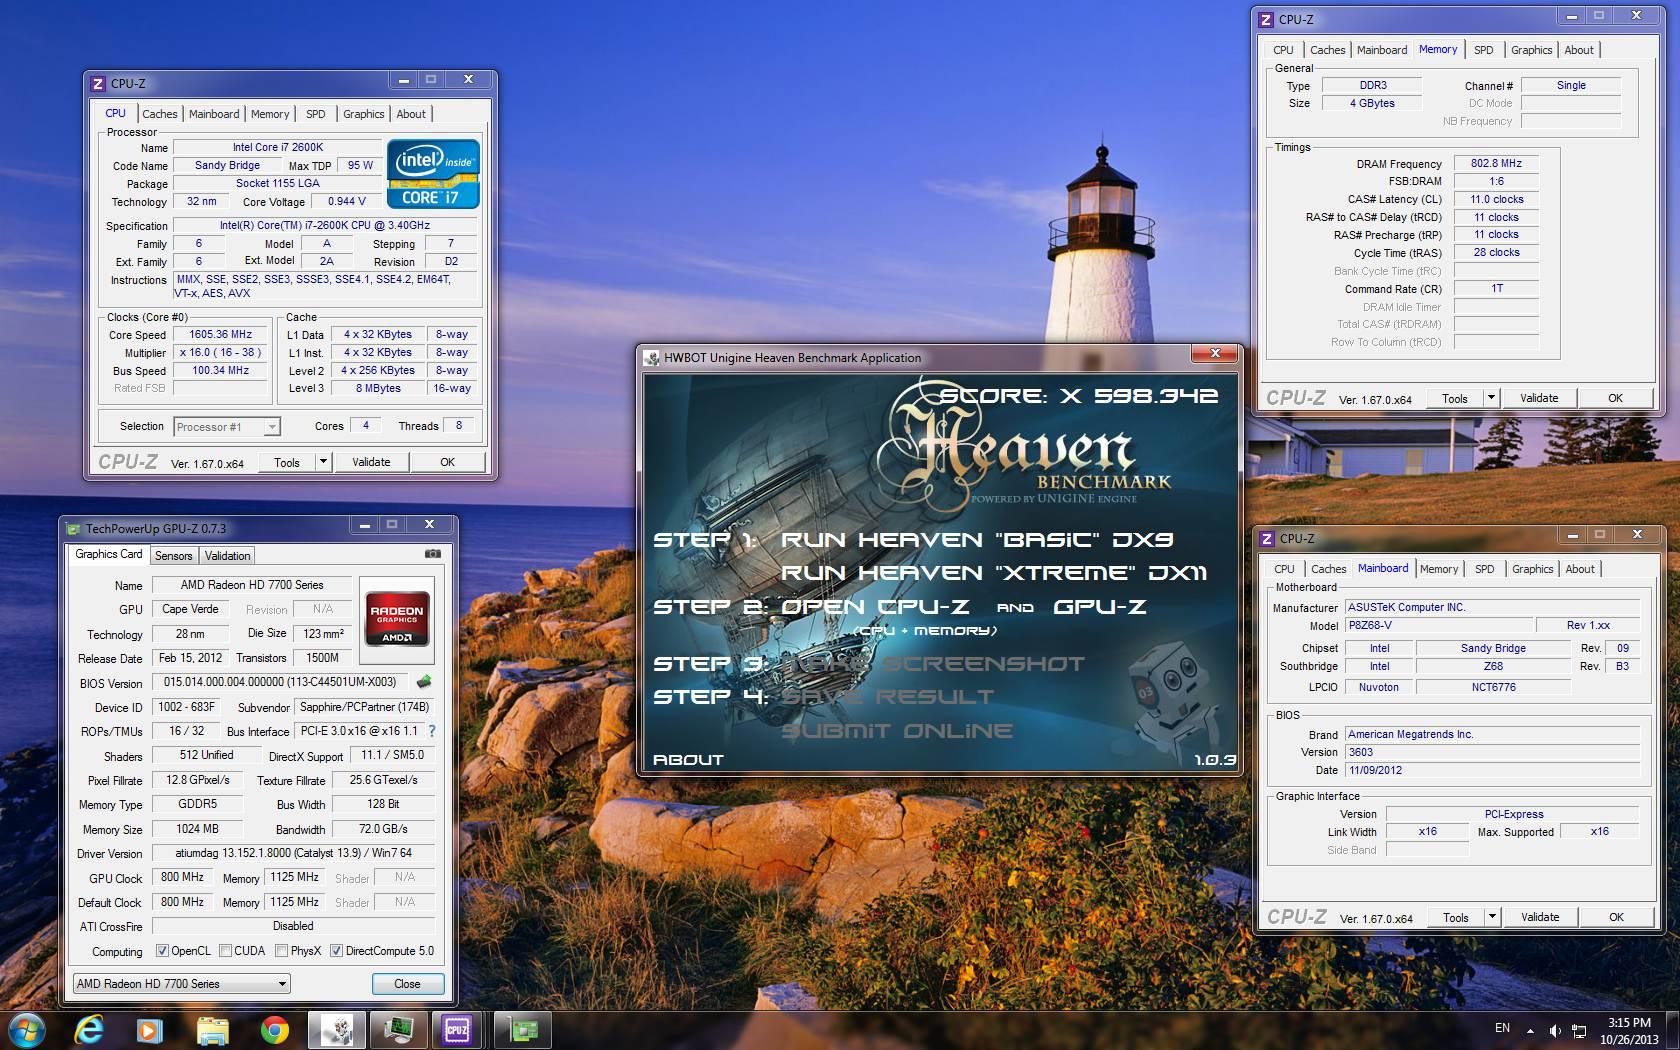The height and width of the screenshot is (1050, 1680).
Task: Expand the Tools arrow in Mainboard window
Action: 1491,917
